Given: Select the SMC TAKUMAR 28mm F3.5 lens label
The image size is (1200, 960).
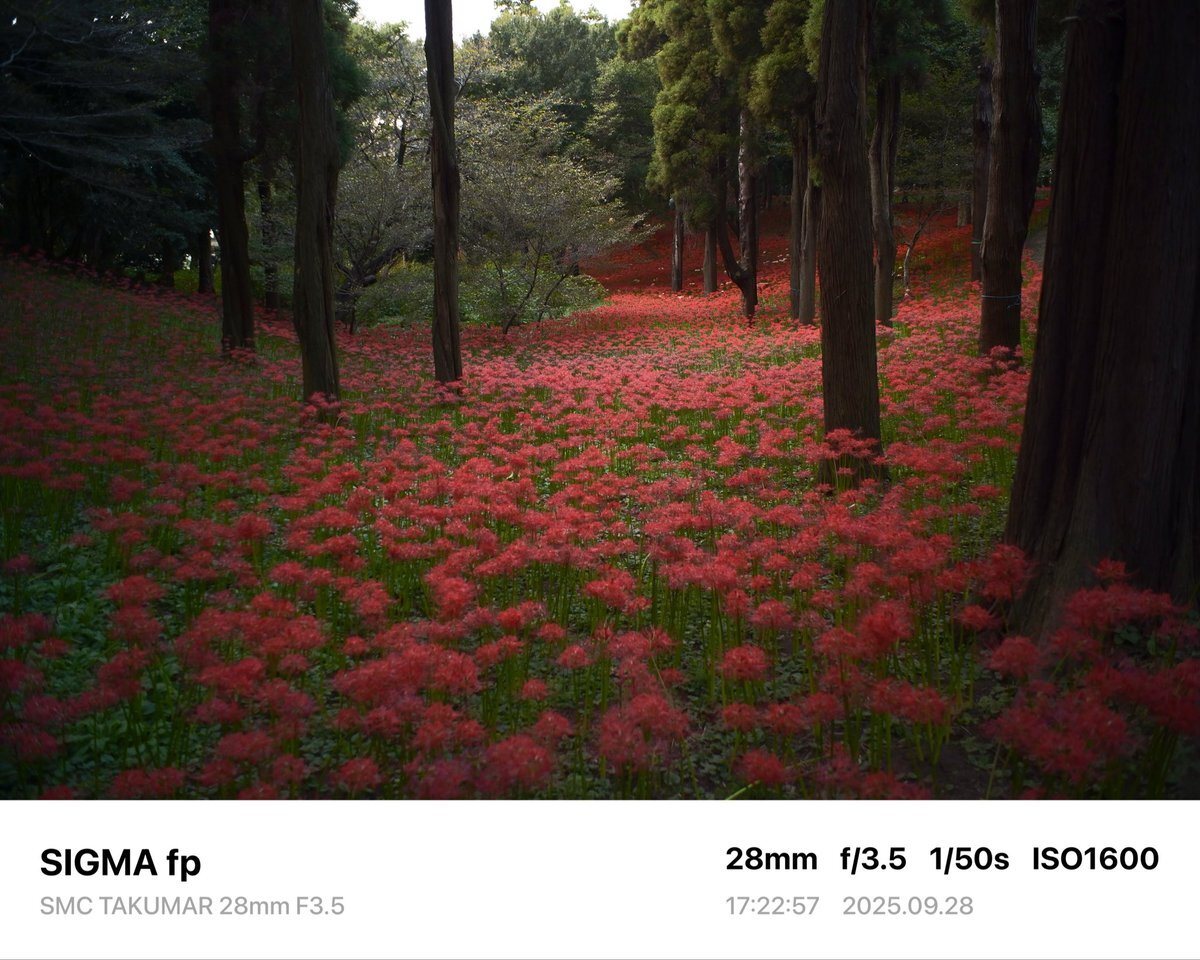Looking at the screenshot, I should pyautogui.click(x=192, y=907).
